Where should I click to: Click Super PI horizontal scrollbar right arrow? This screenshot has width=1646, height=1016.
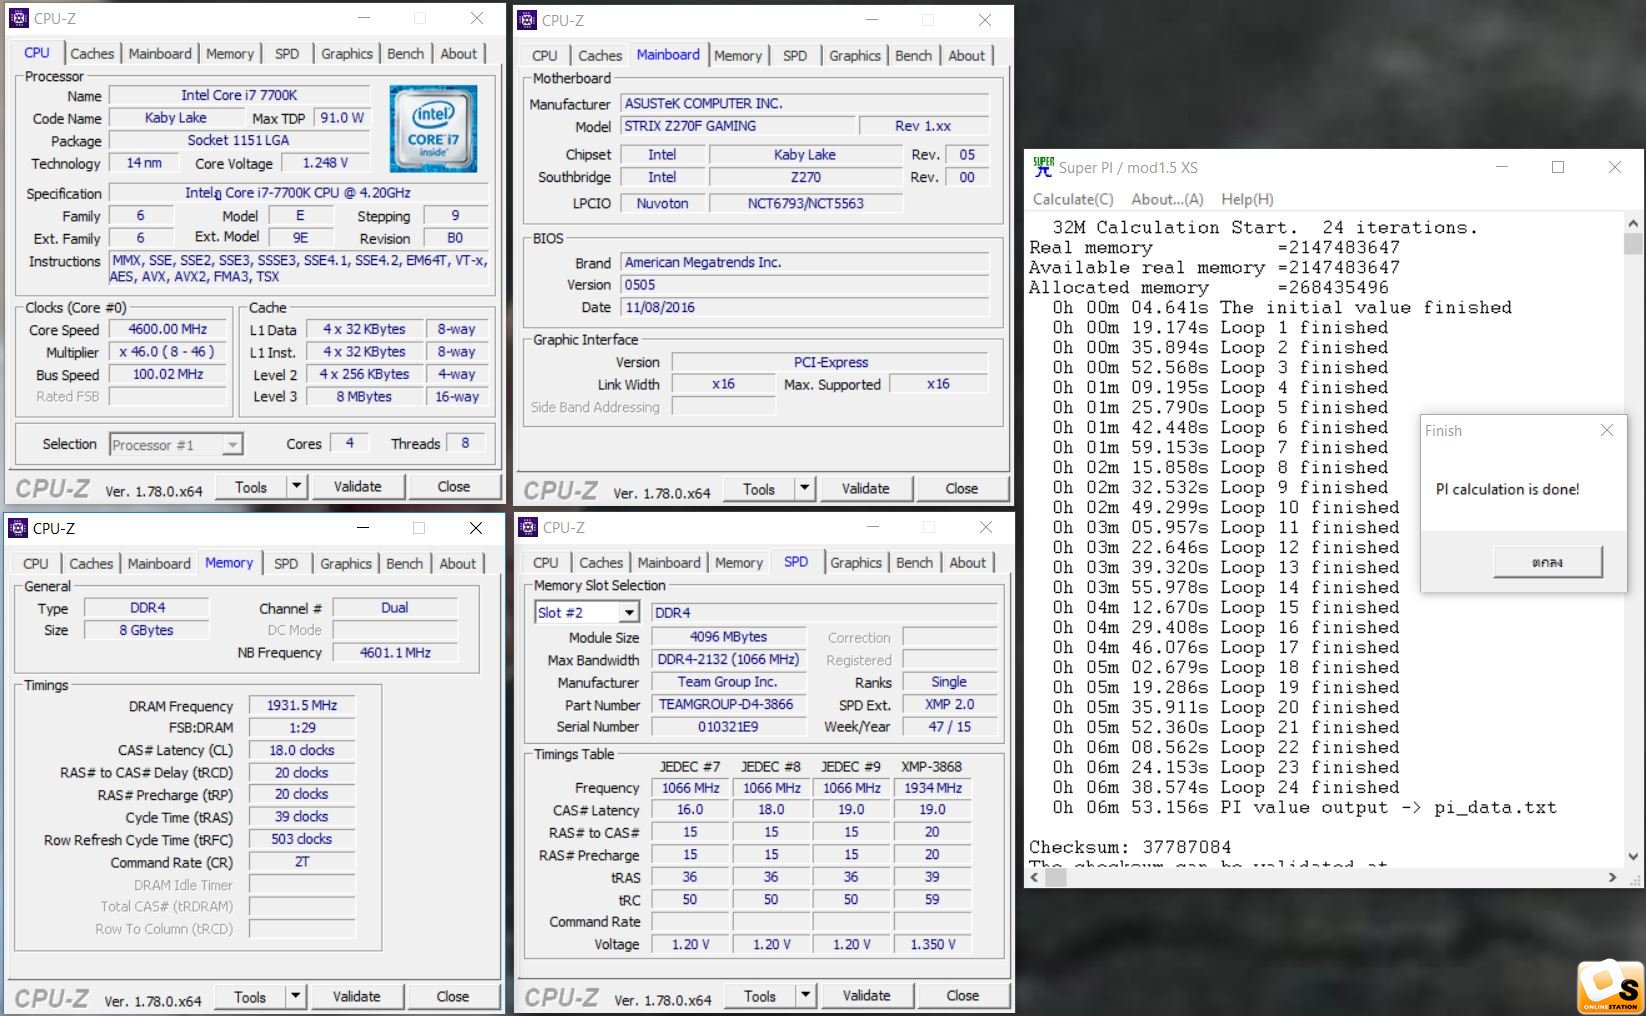[x=1612, y=878]
